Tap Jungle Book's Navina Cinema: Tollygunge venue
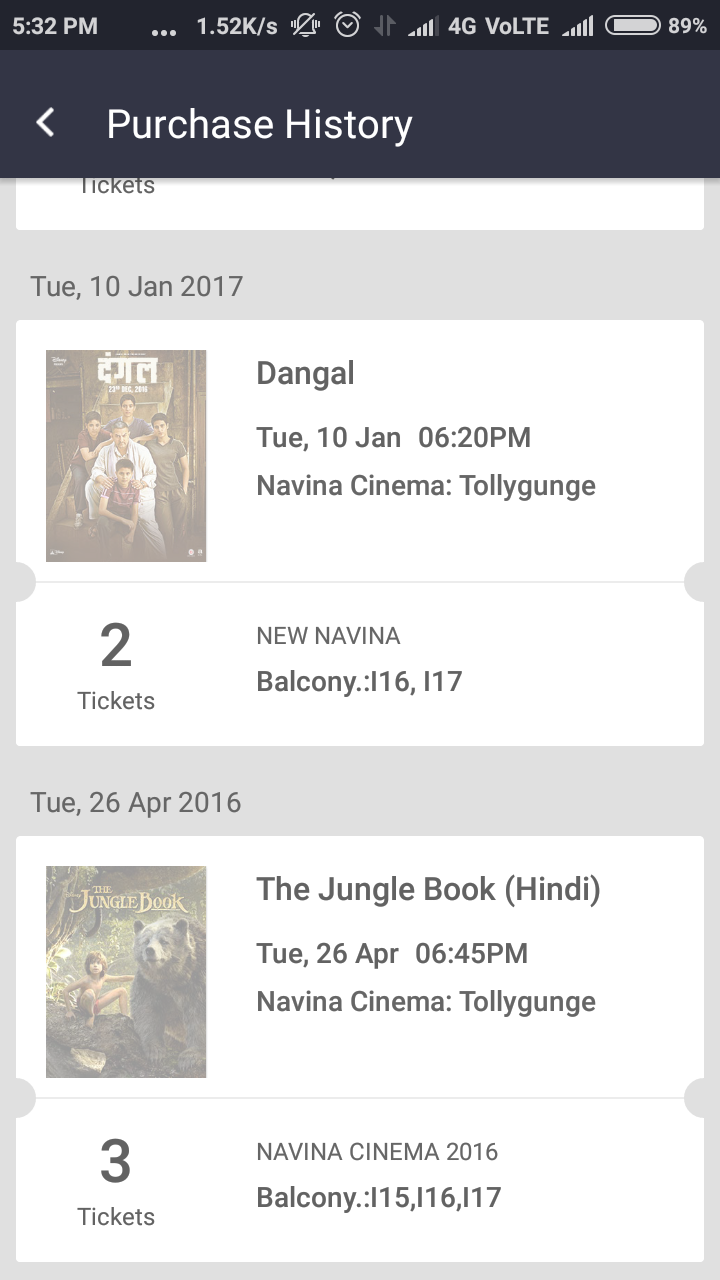 point(426,1002)
